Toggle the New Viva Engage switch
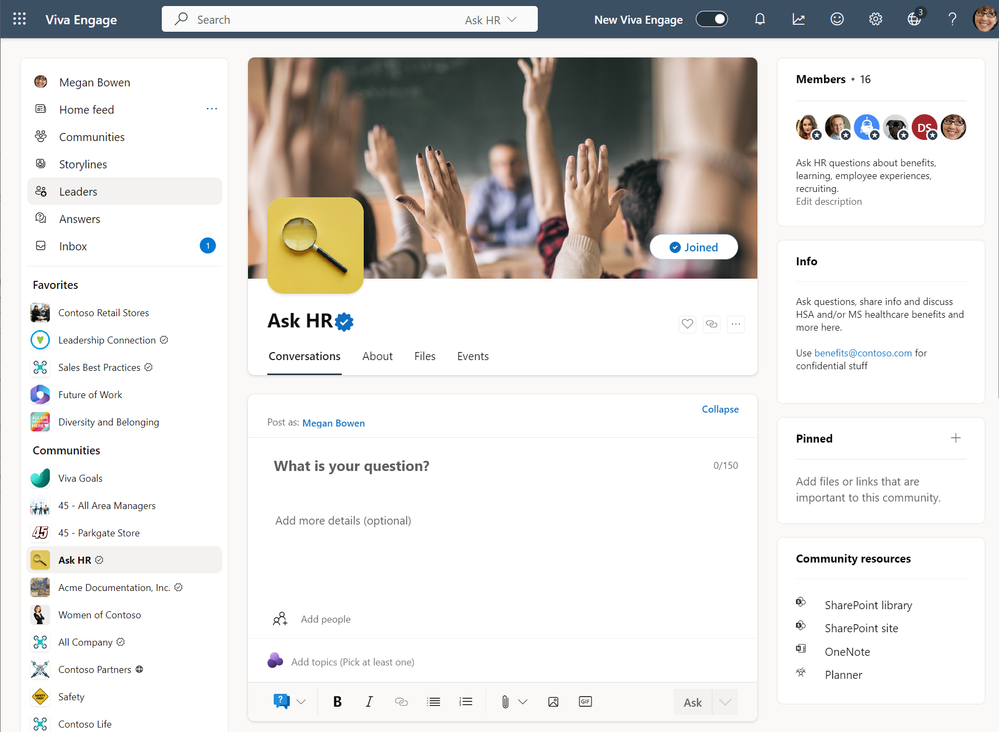The width and height of the screenshot is (999, 732). coord(712,19)
